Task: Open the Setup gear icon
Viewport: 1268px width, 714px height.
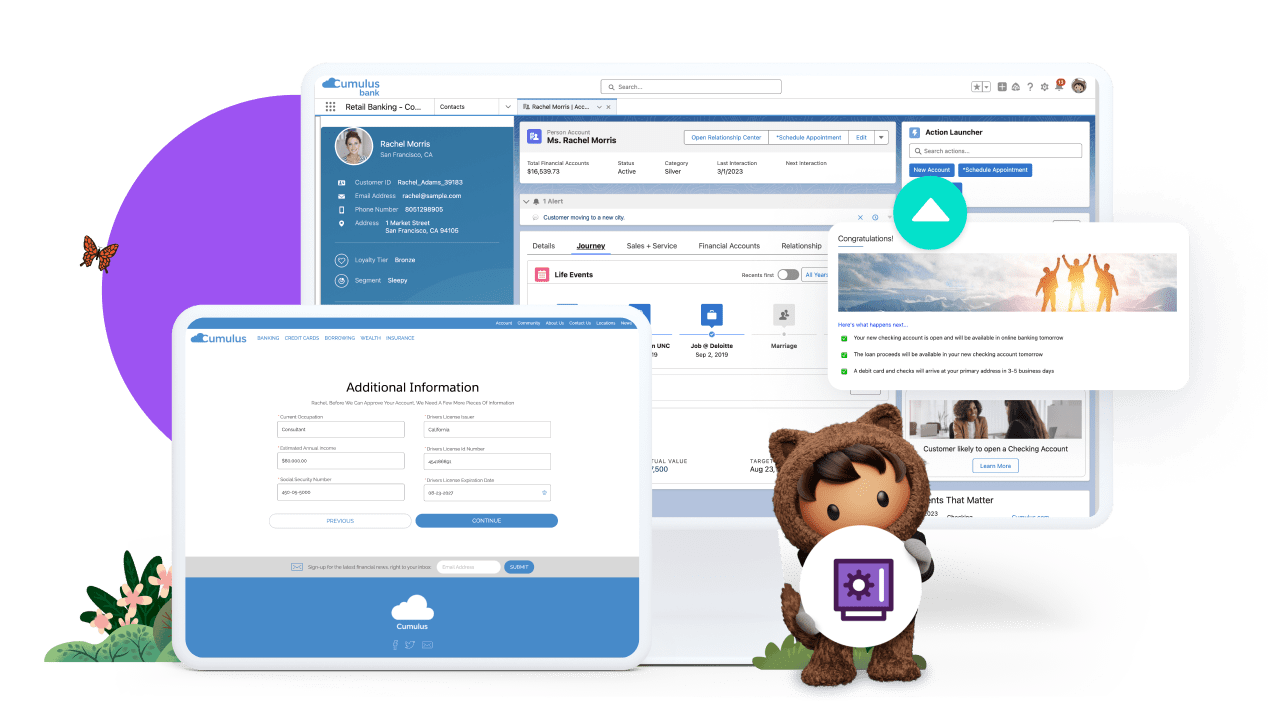Action: point(1044,87)
